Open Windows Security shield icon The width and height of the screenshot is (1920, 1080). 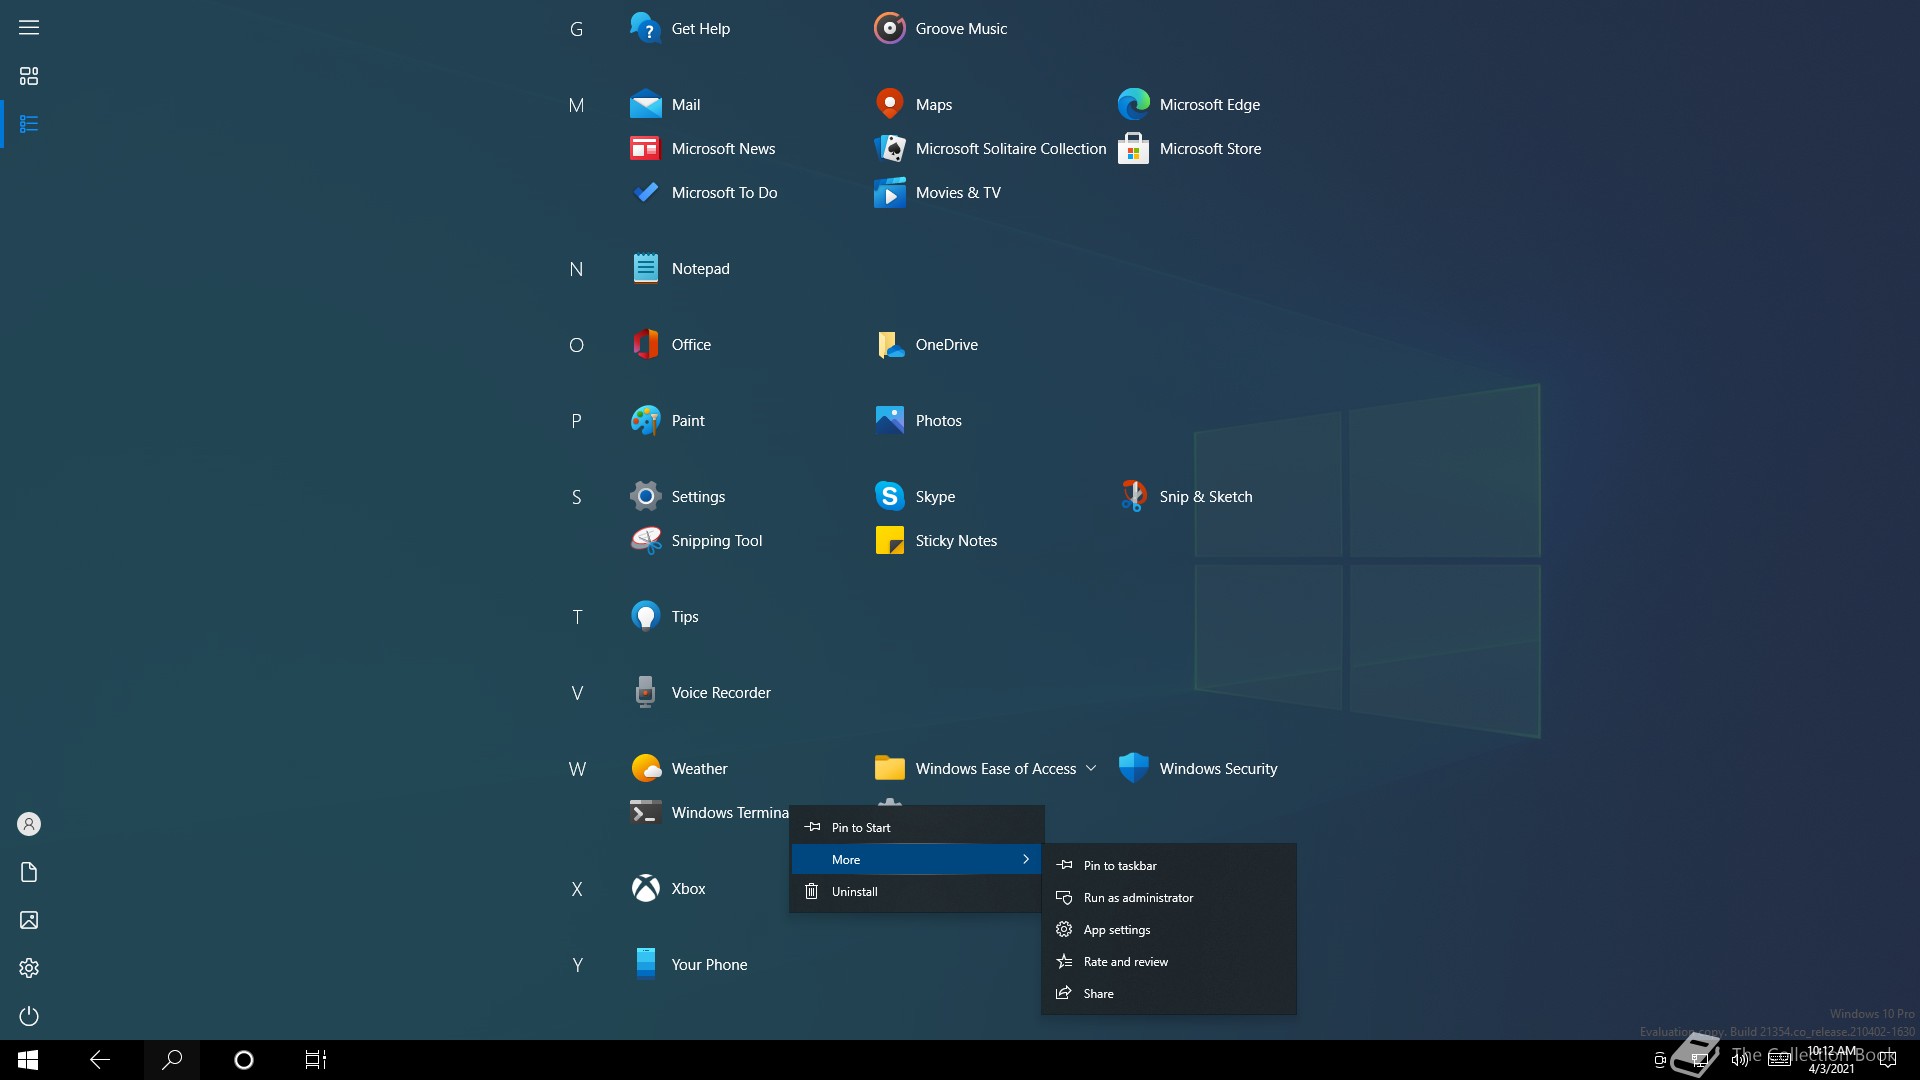1133,768
